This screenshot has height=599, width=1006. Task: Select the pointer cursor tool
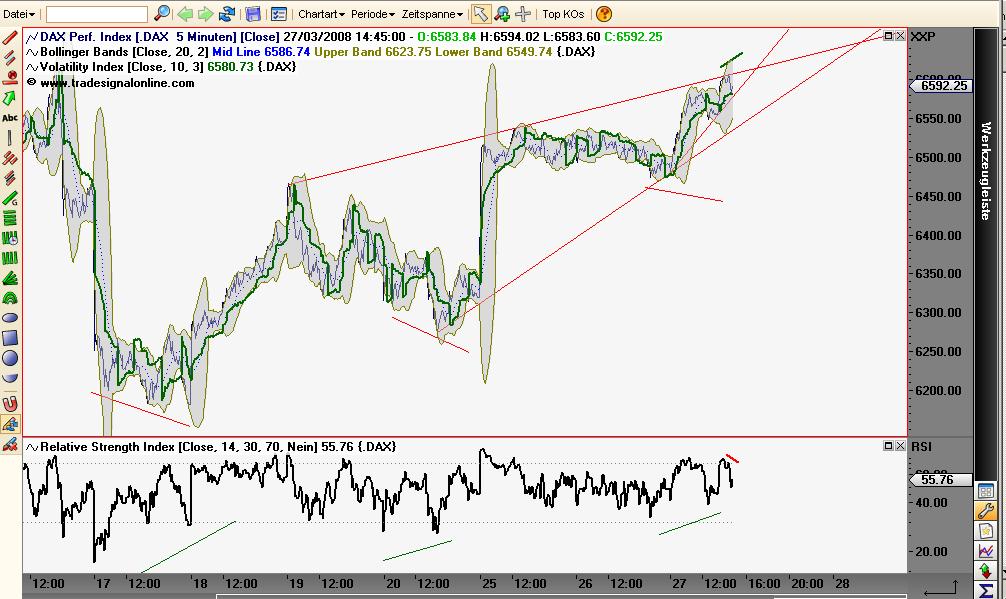480,13
